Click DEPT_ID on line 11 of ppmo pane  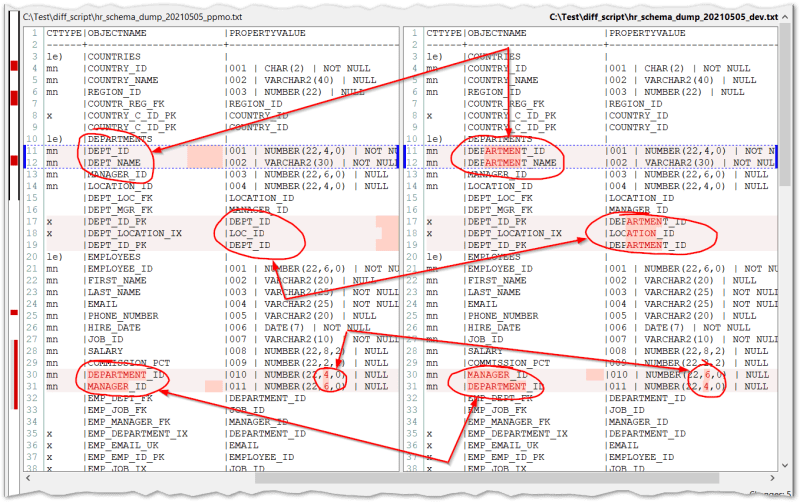tap(108, 151)
